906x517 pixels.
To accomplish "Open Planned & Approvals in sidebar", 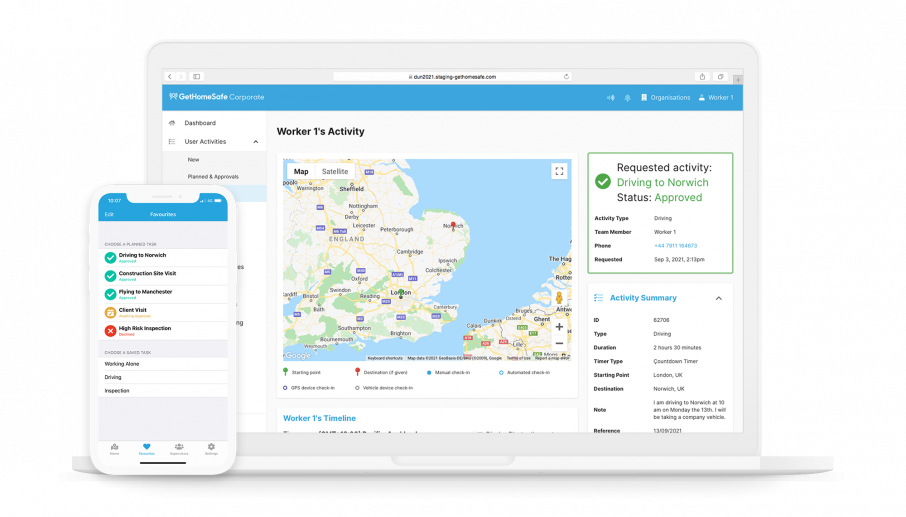I will point(213,176).
